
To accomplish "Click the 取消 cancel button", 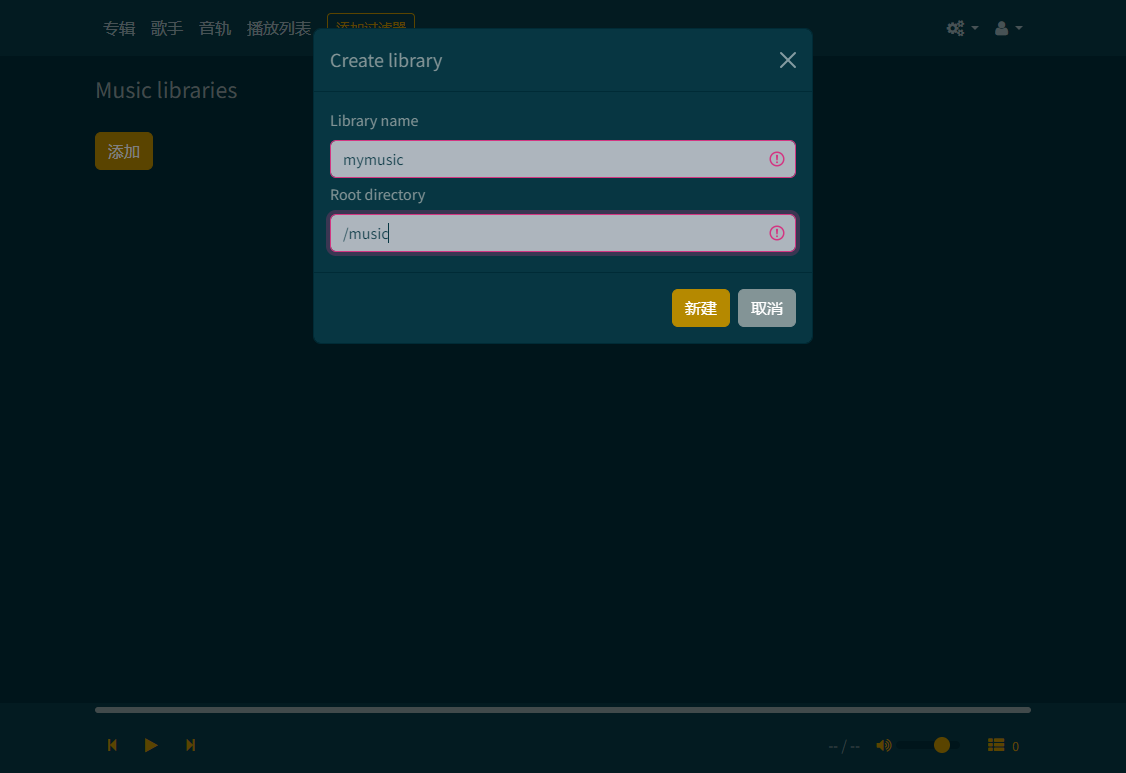I will point(767,308).
